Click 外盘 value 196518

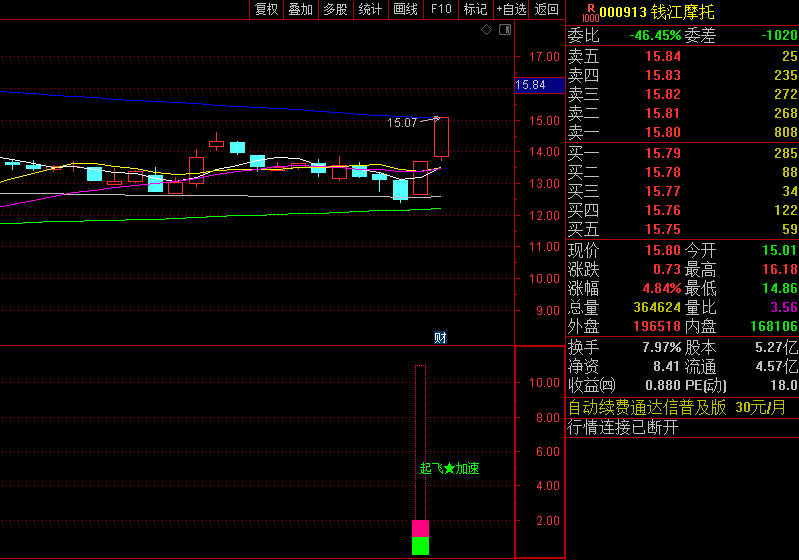click(657, 326)
